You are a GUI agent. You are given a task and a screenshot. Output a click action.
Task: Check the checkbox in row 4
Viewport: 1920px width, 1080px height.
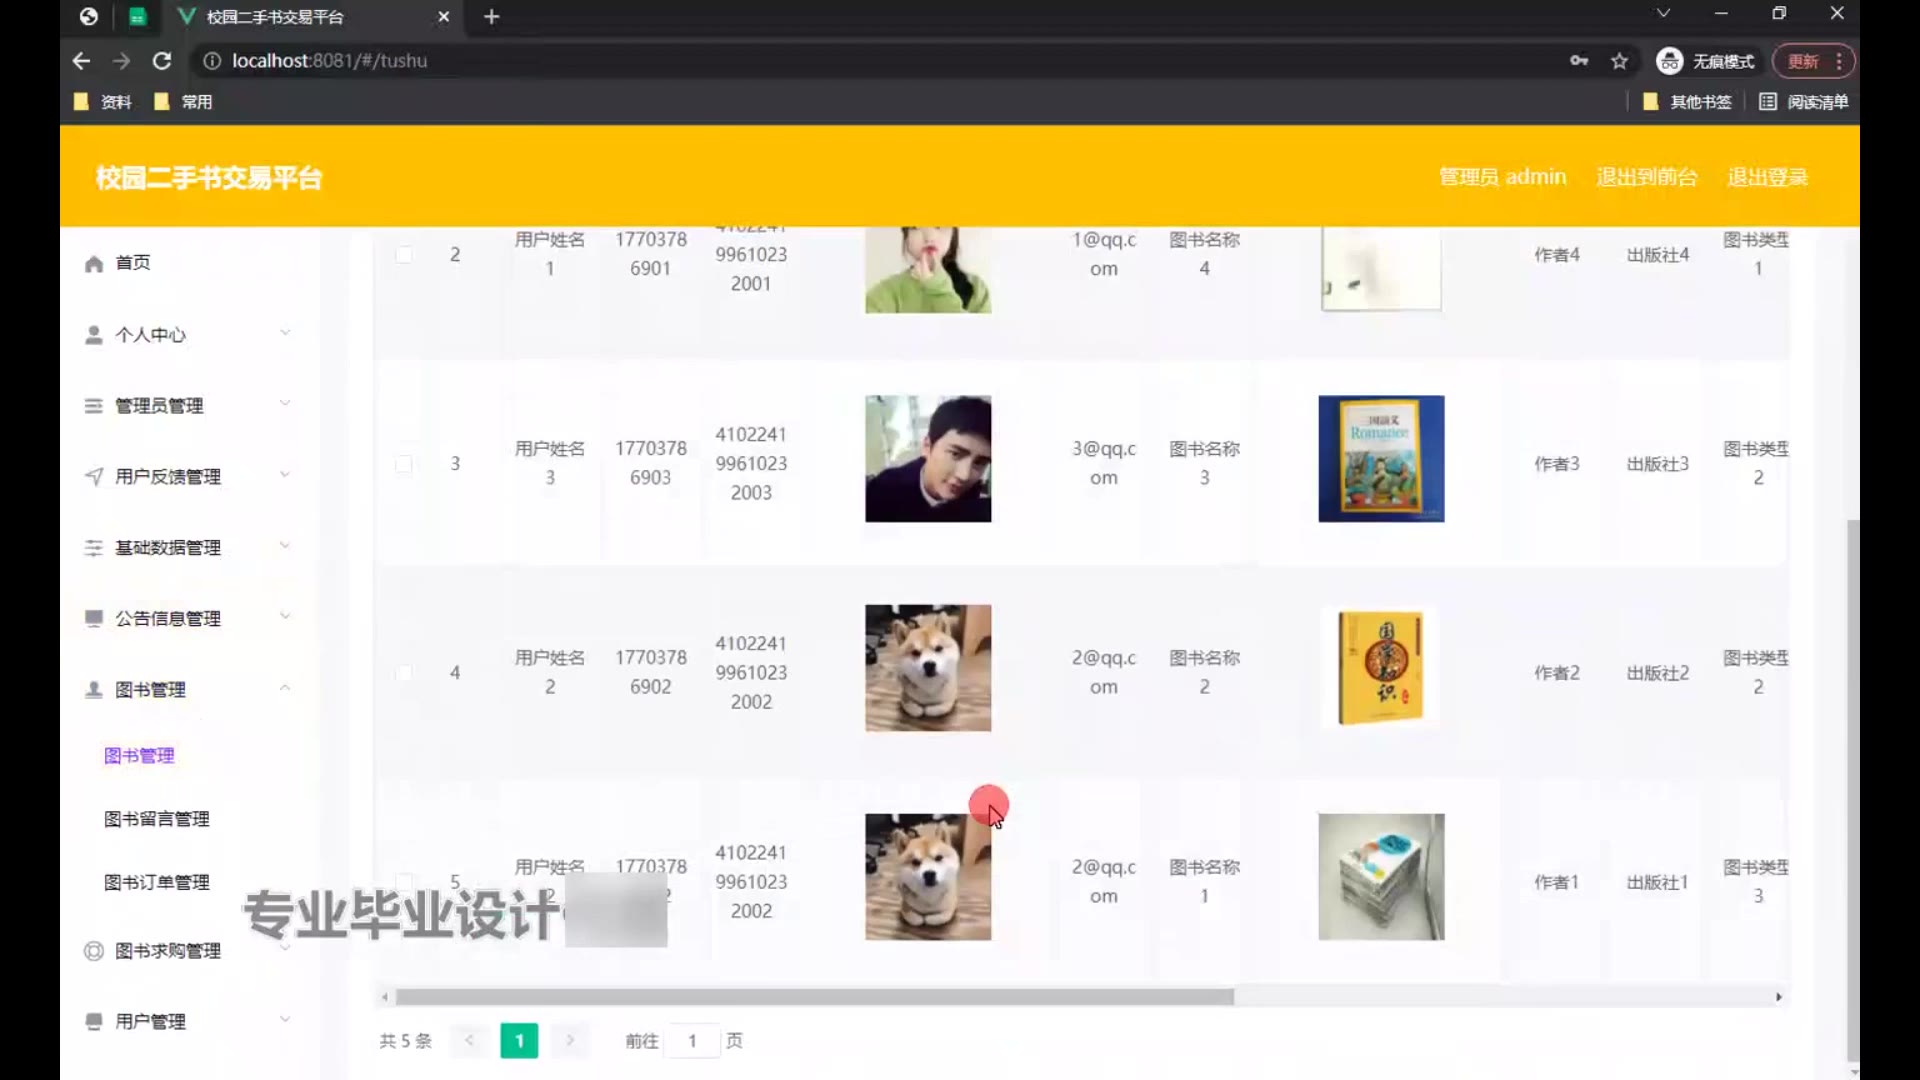404,673
